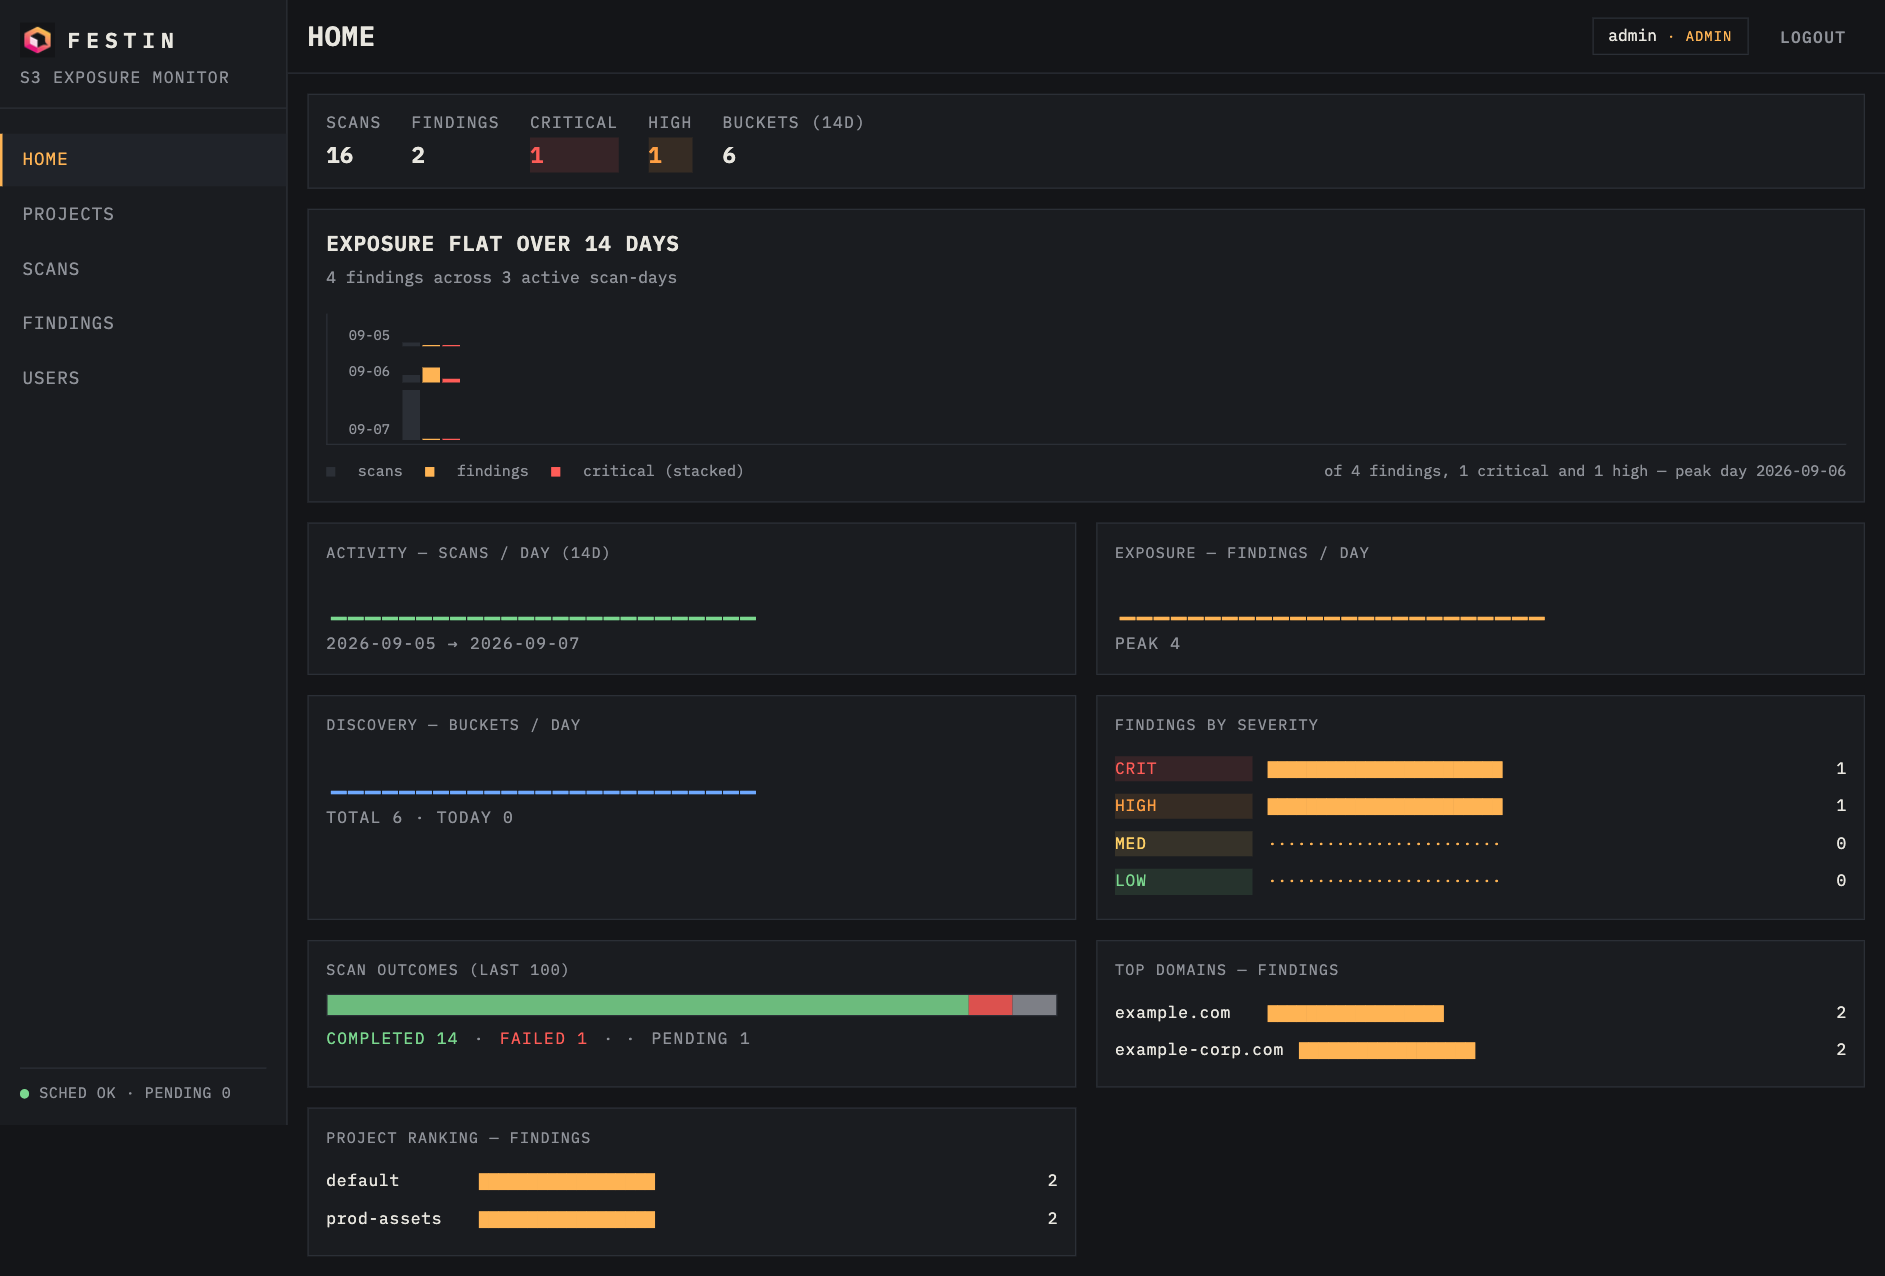Click the default project findings bar
Viewport: 1885px width, 1276px height.
pos(567,1182)
